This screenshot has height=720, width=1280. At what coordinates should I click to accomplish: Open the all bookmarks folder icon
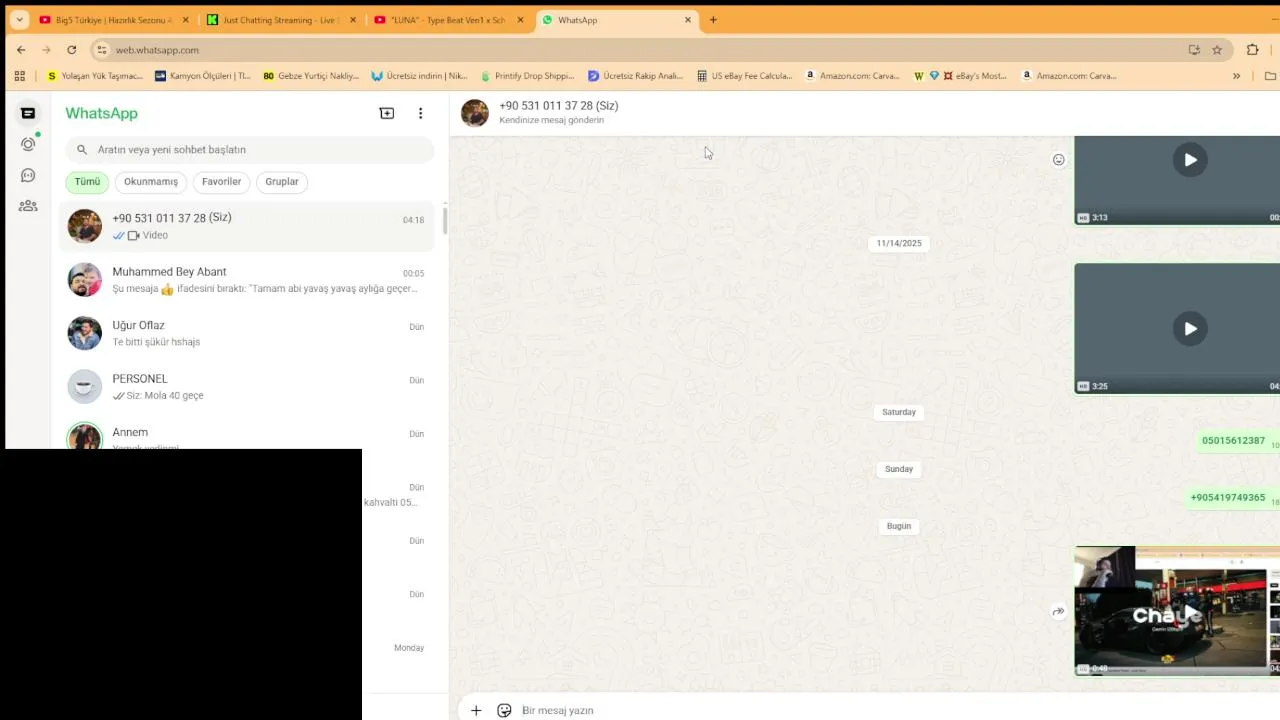[1270, 76]
